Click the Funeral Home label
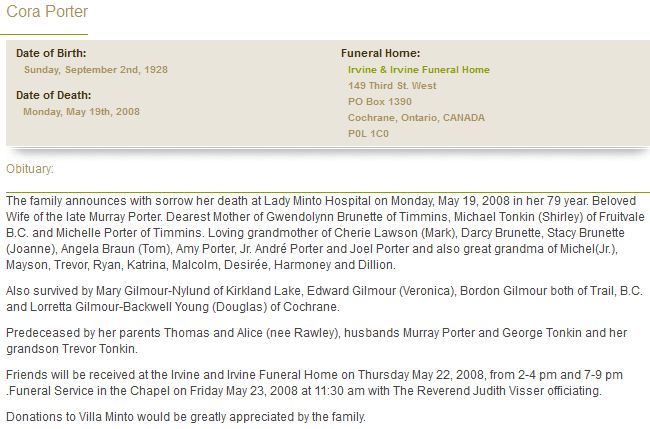This screenshot has height=429, width=650. coord(380,52)
